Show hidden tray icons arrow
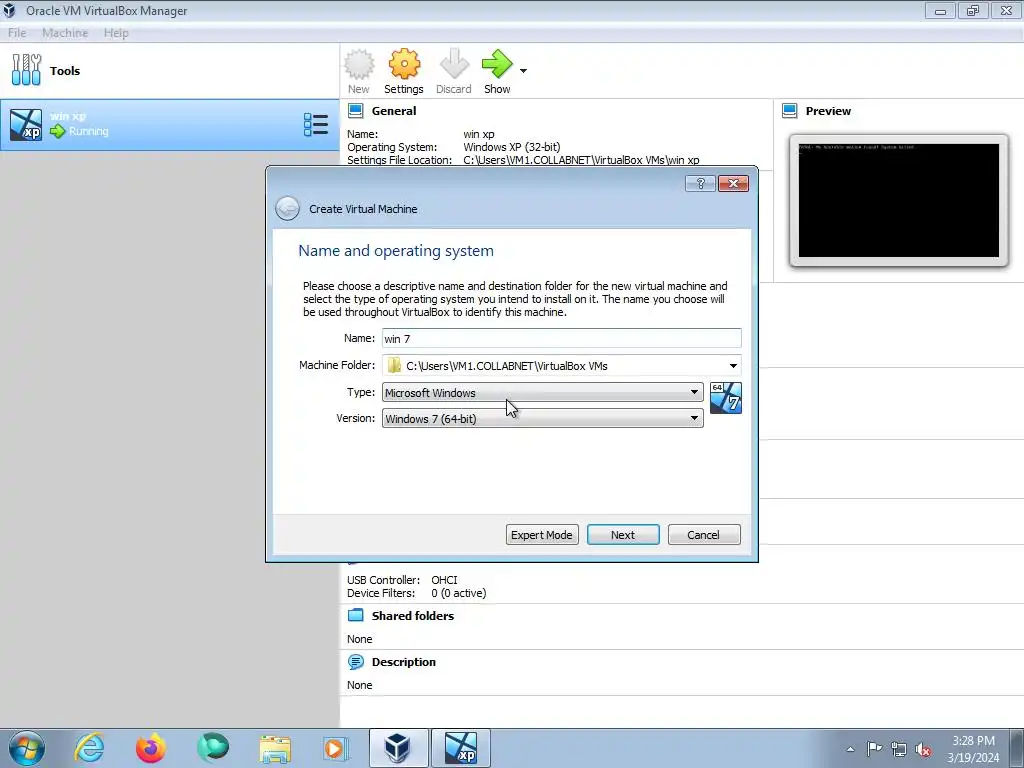Screen dimensions: 1024x768 pos(850,749)
